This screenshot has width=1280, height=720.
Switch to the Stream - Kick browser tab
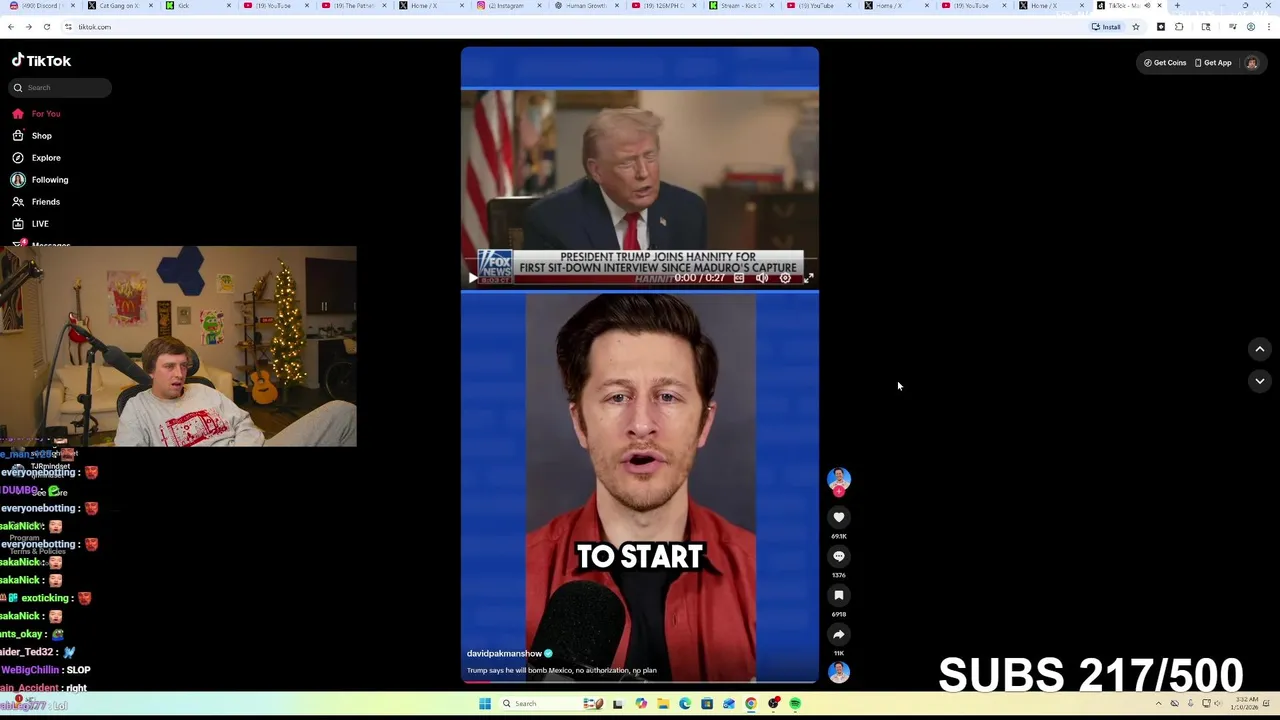click(x=741, y=6)
